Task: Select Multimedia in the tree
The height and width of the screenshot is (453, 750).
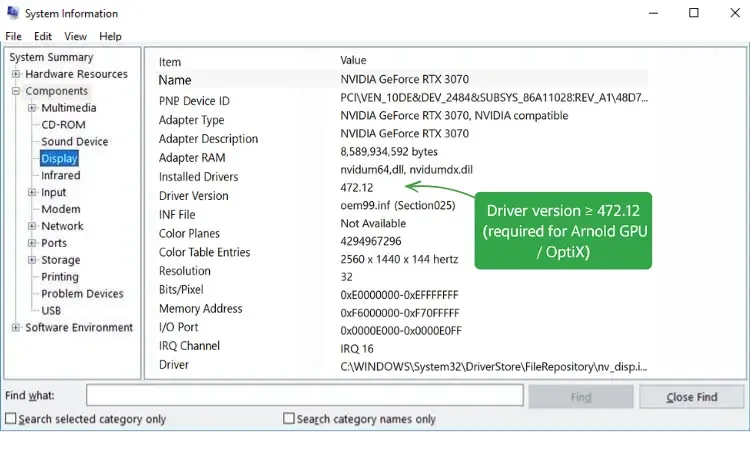Action: pyautogui.click(x=69, y=108)
